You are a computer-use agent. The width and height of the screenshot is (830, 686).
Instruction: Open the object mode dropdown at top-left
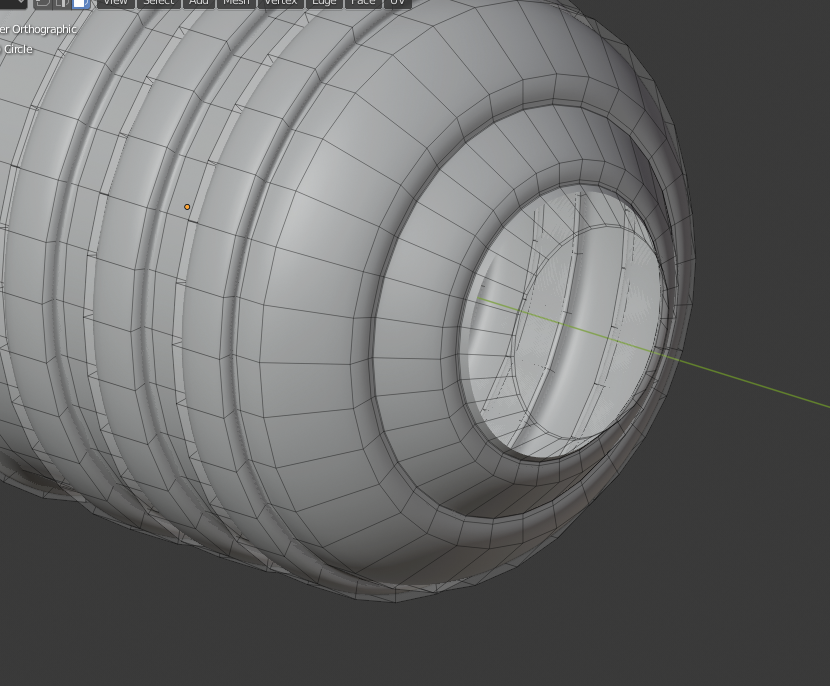click(x=12, y=3)
